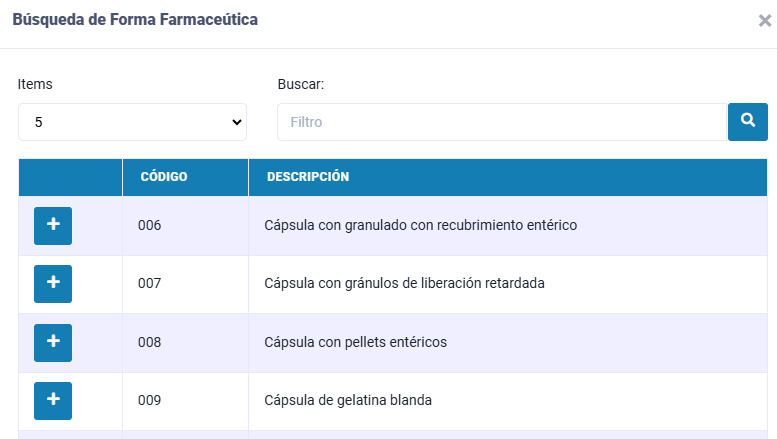This screenshot has height=439, width=777.
Task: Click the code cell 007
Action: click(x=150, y=283)
